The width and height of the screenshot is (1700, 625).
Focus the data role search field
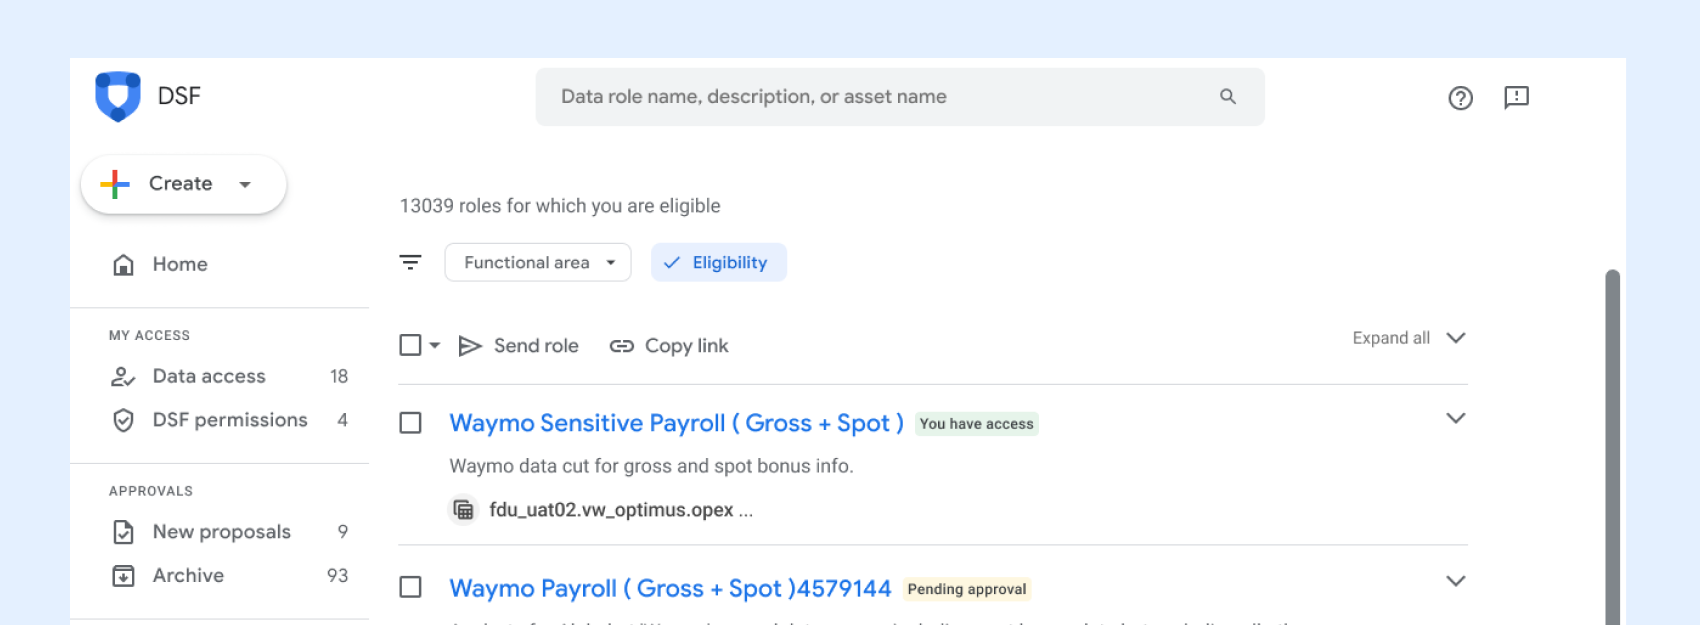click(x=900, y=97)
